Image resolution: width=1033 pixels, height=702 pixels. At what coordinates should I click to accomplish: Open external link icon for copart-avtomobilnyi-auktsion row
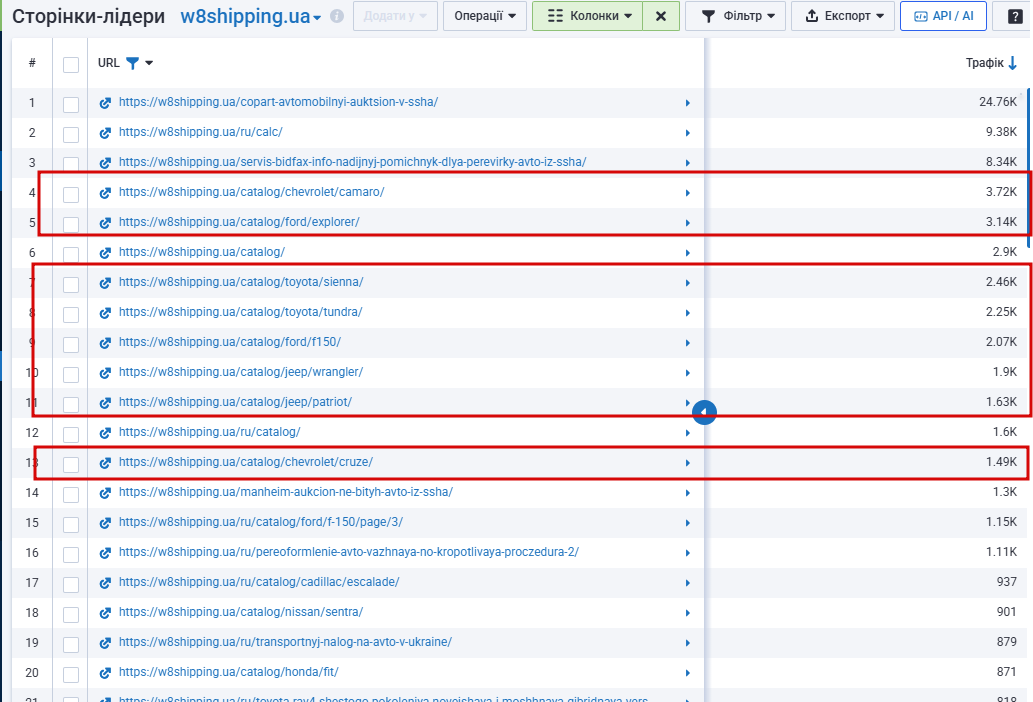[105, 103]
